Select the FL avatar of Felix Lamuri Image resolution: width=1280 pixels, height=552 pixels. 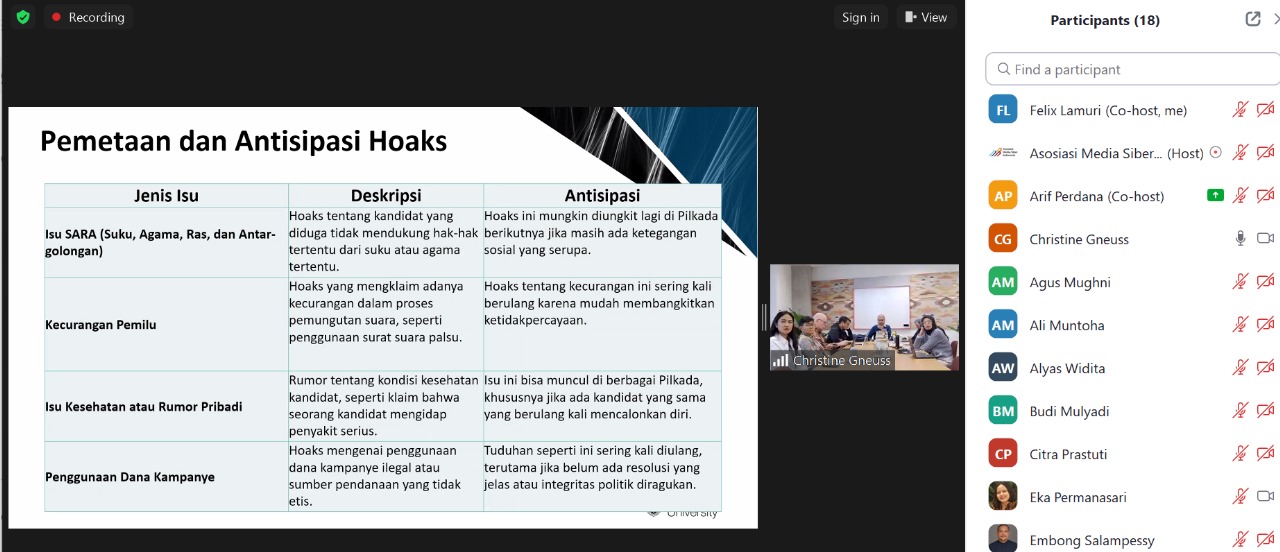1003,110
